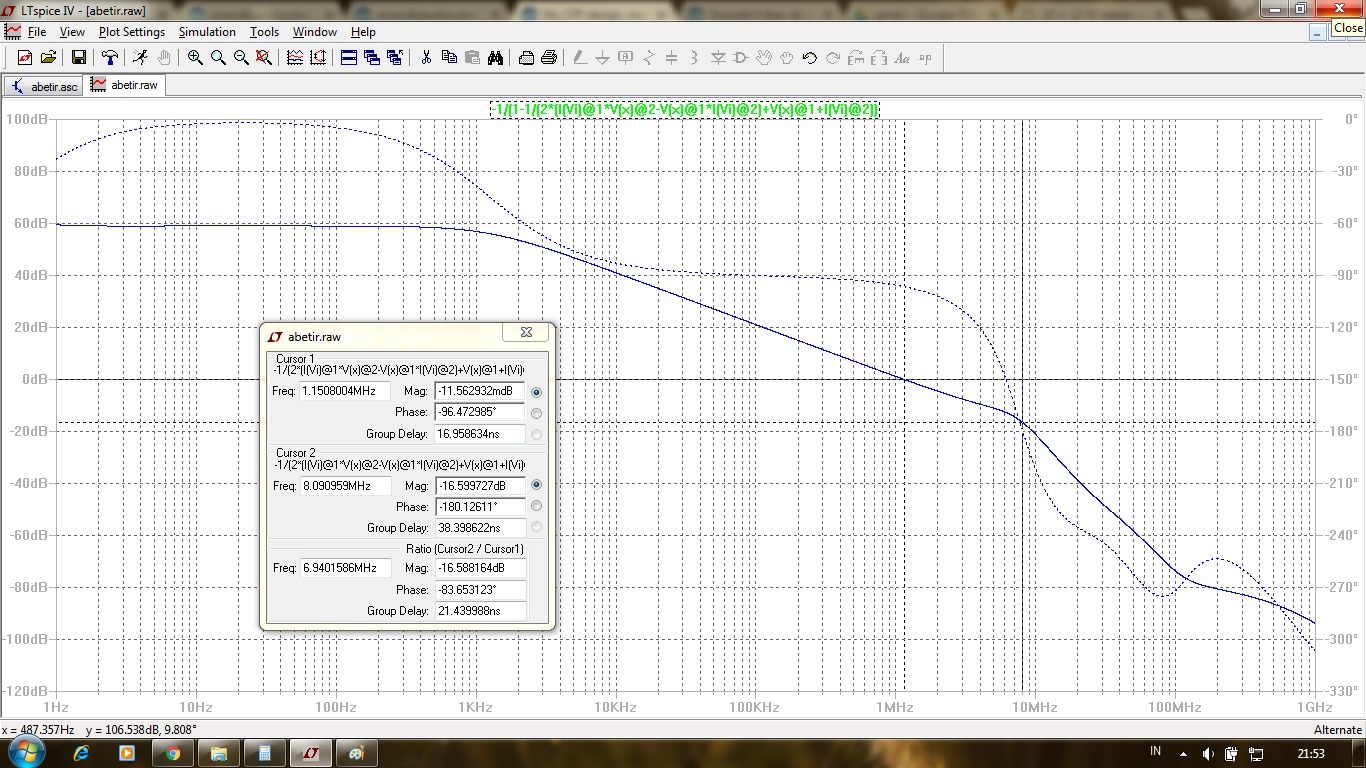Viewport: 1366px width, 768px height.
Task: Select the Wire pencil tool
Action: (580, 58)
